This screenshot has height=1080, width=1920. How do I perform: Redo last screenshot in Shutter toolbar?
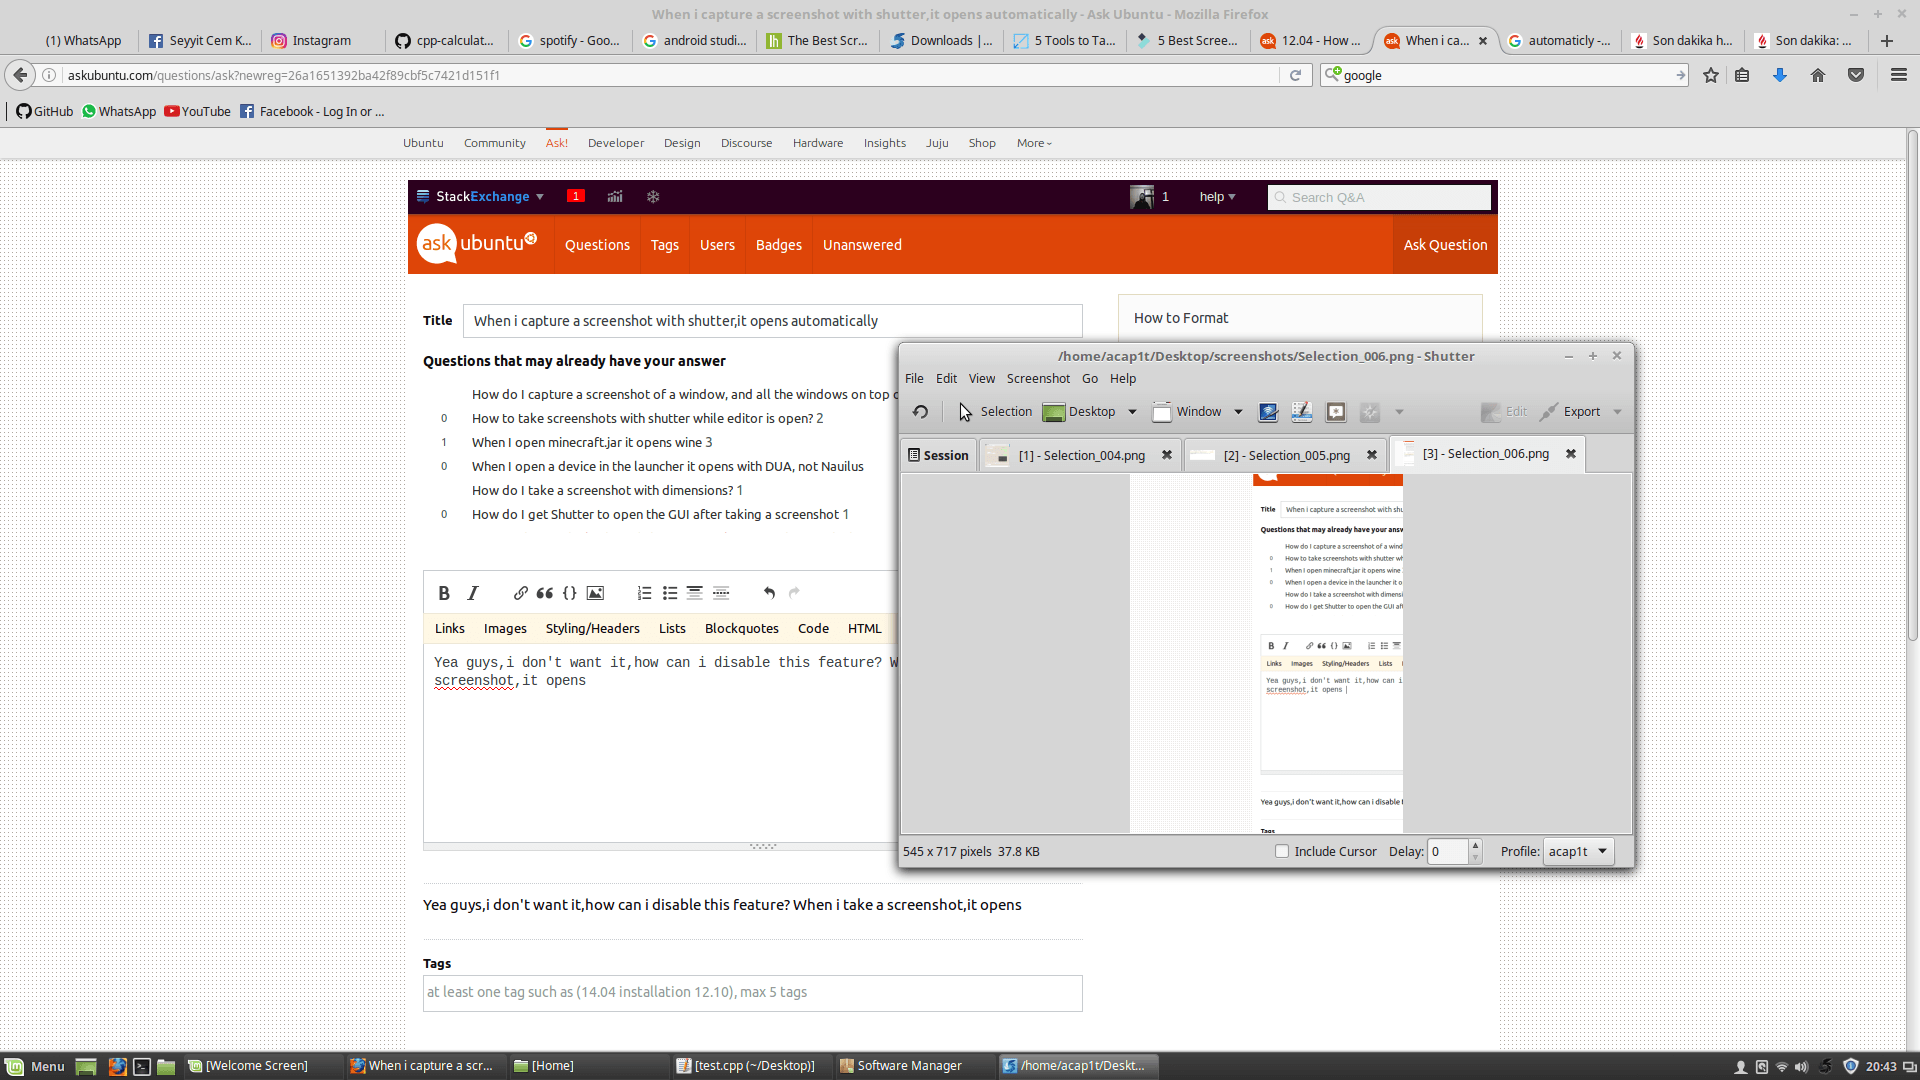click(x=920, y=412)
